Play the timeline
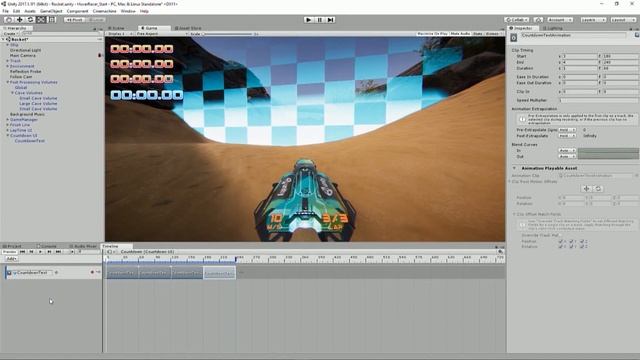This screenshot has width=640, height=360. [x=40, y=252]
